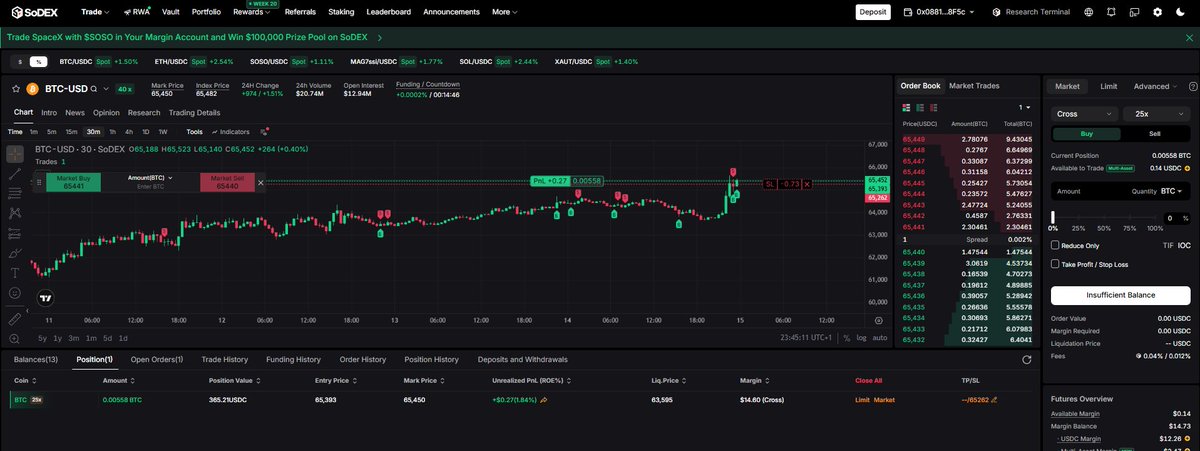The width and height of the screenshot is (1200, 451).
Task: Select the trend line drawing tool
Action: [x=15, y=174]
